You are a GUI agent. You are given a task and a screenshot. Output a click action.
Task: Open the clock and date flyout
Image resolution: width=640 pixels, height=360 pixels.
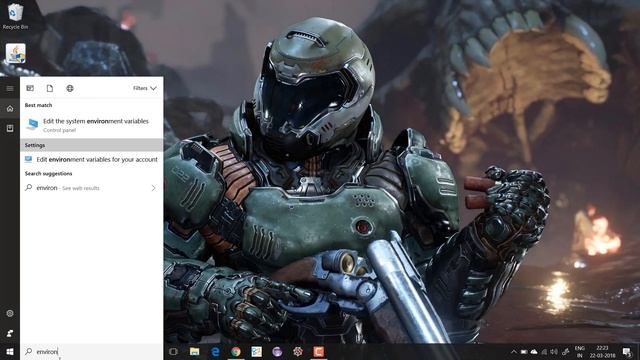(x=602, y=351)
